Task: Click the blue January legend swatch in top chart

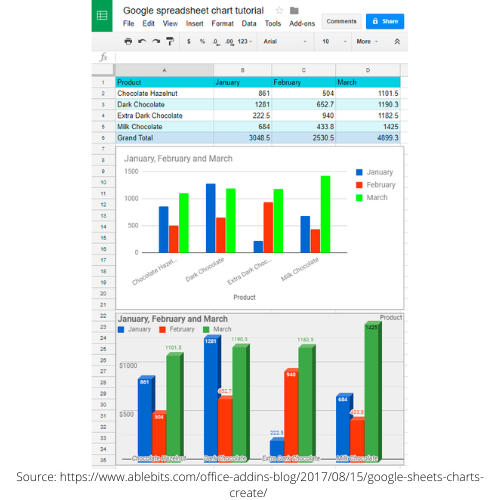Action: (359, 172)
